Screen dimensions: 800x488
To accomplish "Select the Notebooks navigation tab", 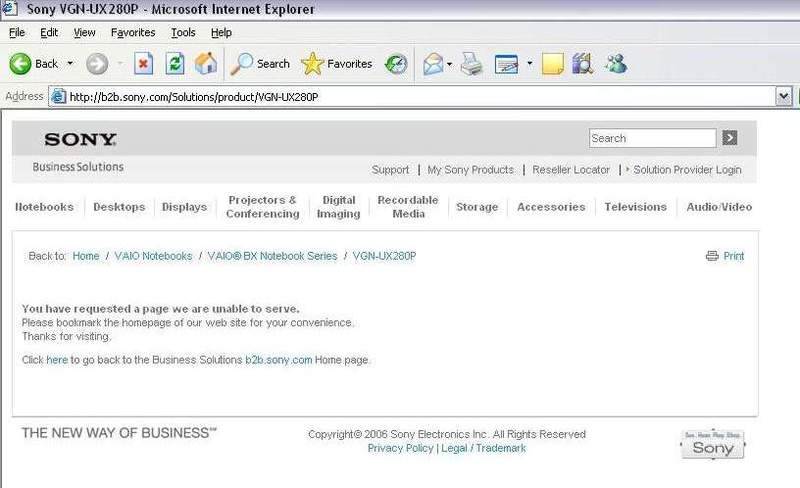I will (x=44, y=207).
